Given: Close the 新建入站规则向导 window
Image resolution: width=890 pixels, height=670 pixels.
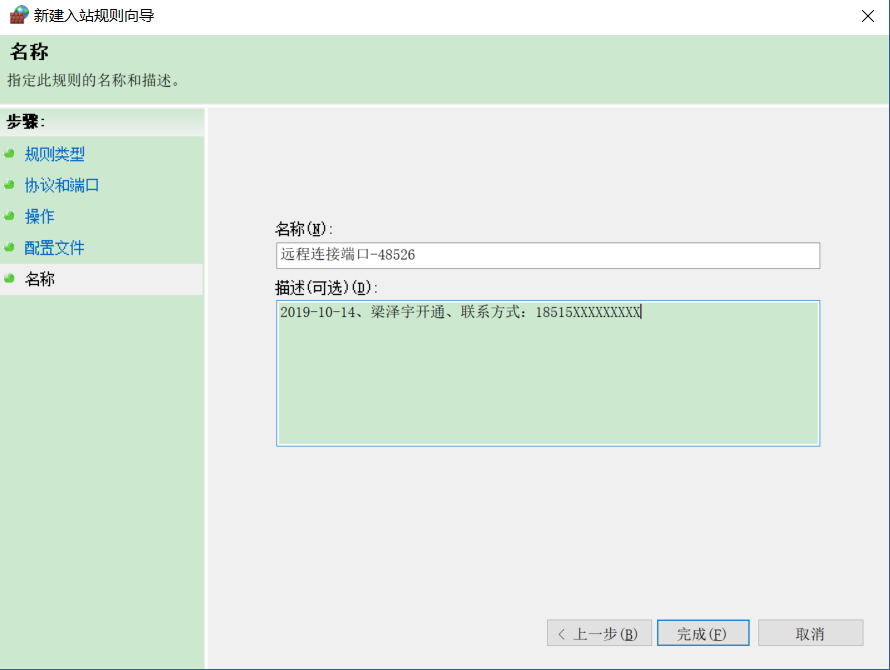Looking at the screenshot, I should tap(866, 15).
